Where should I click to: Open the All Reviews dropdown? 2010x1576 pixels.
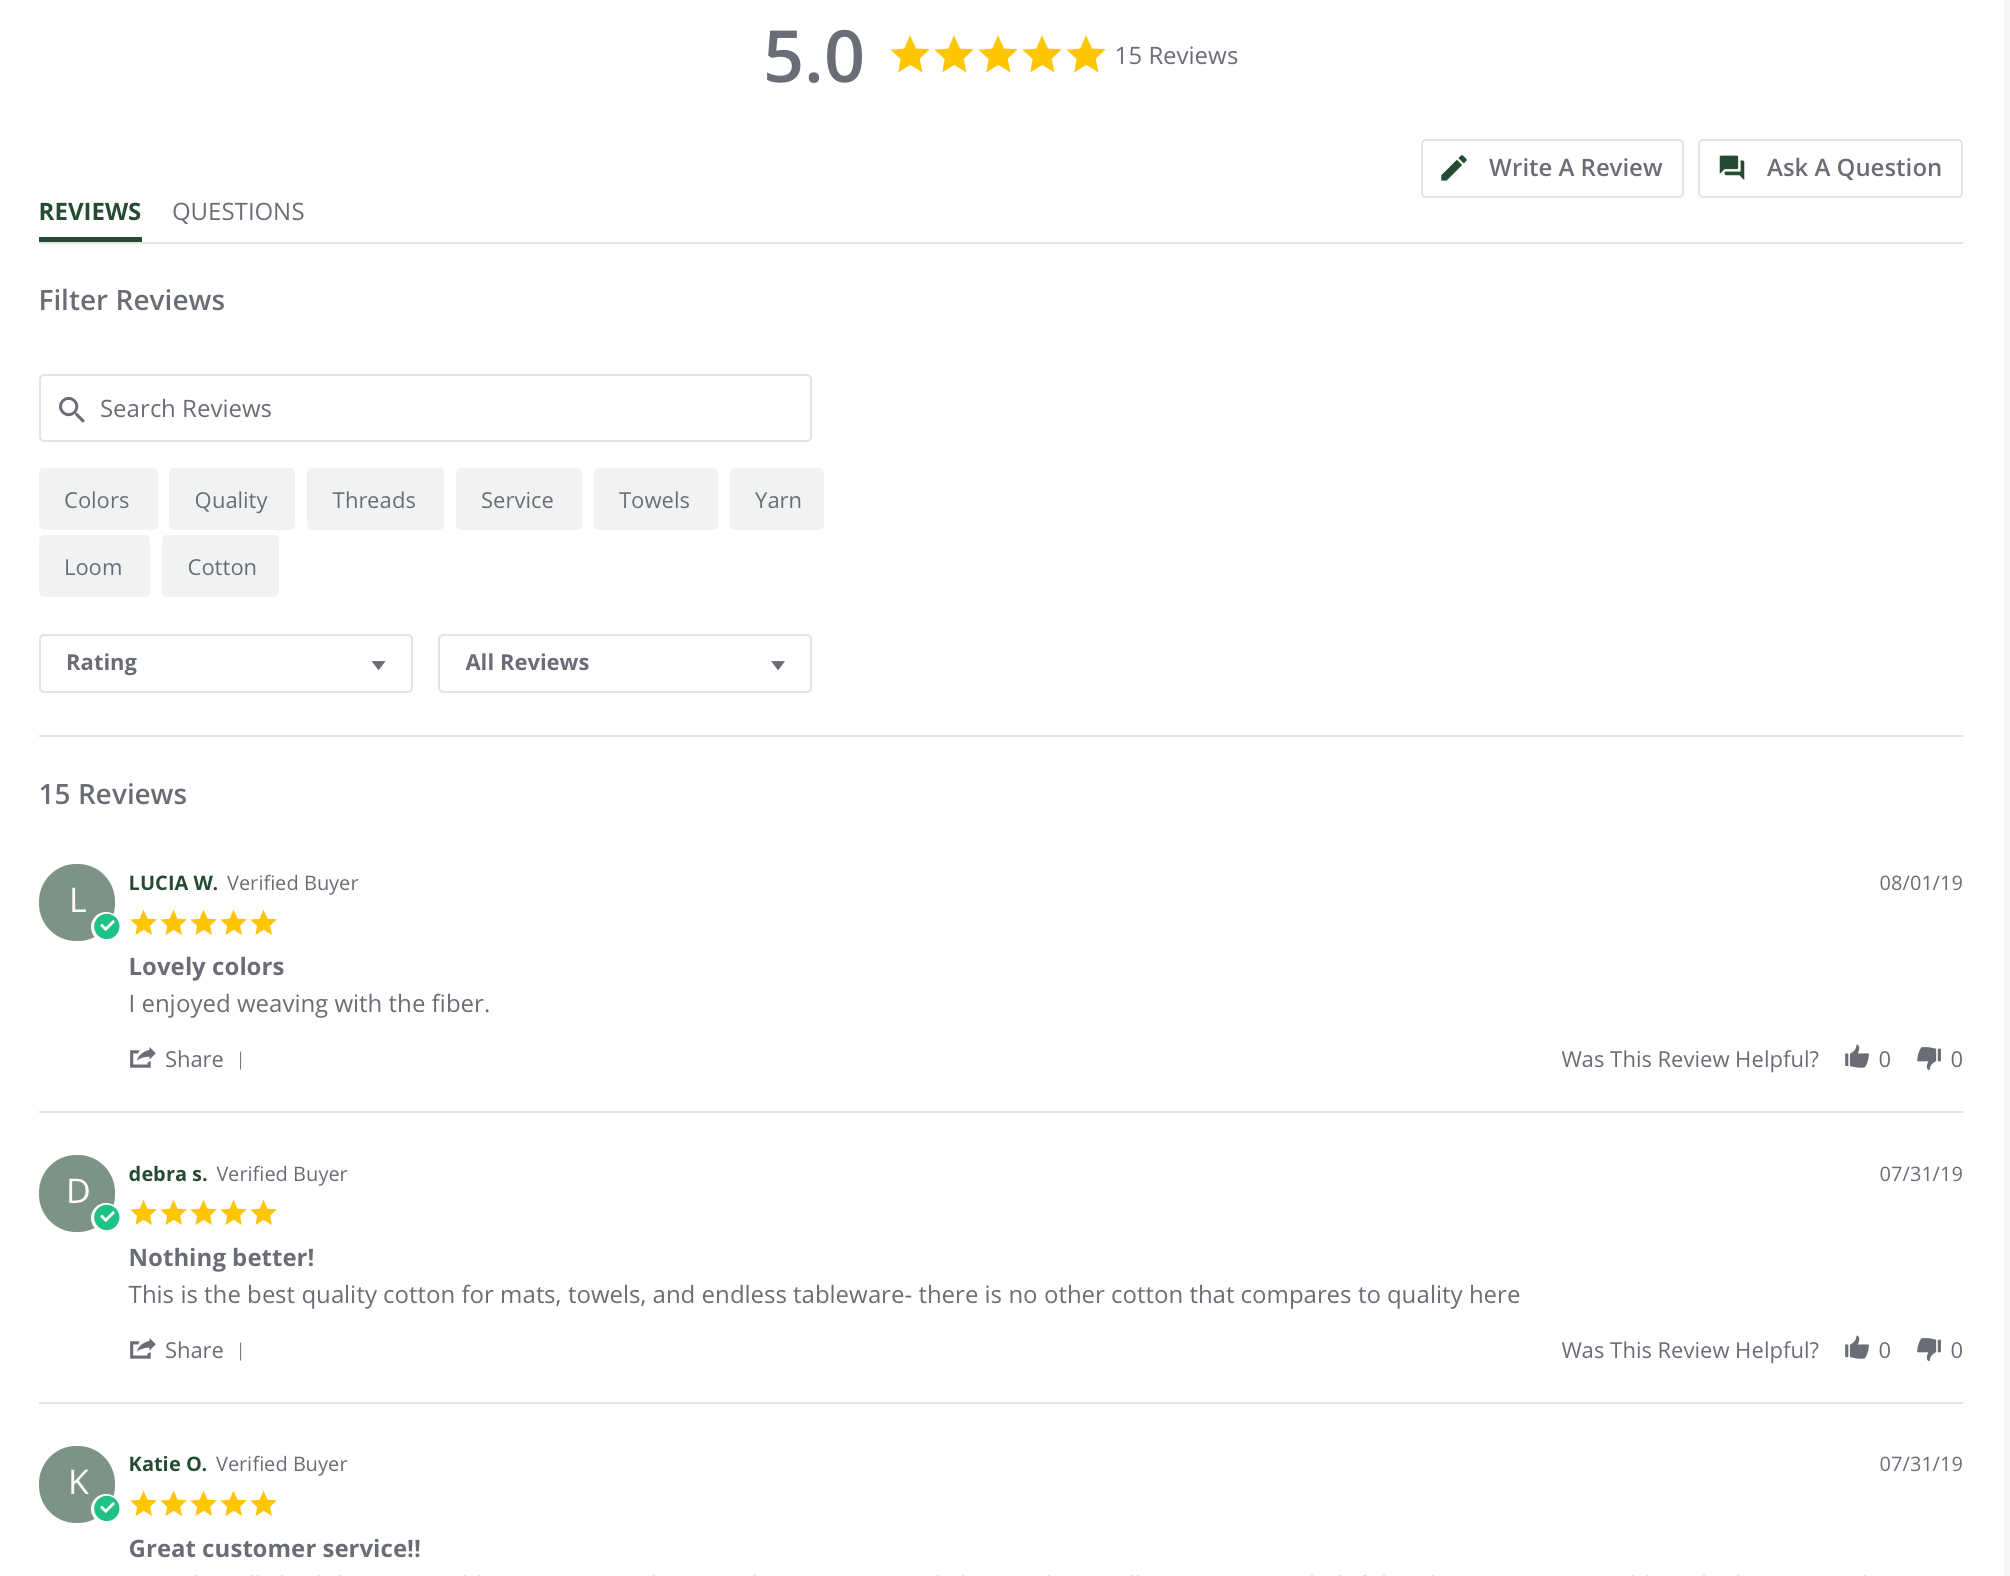[x=624, y=663]
